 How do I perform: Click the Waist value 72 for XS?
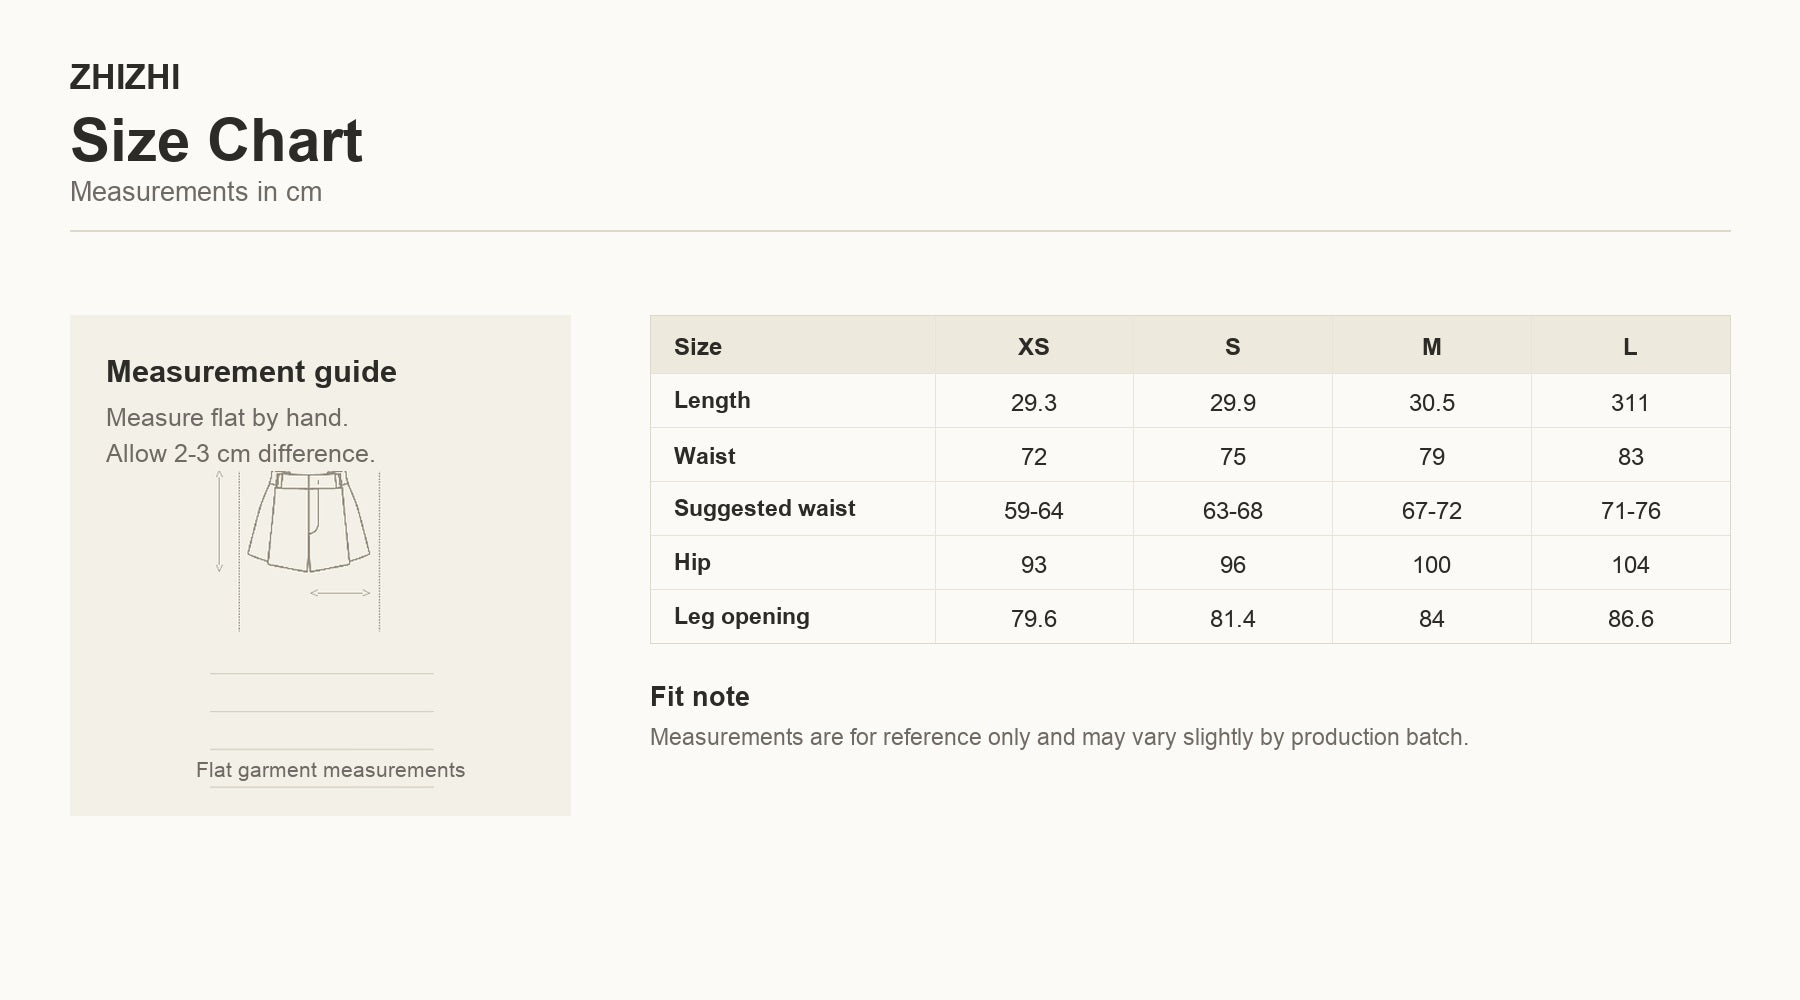pyautogui.click(x=1033, y=456)
